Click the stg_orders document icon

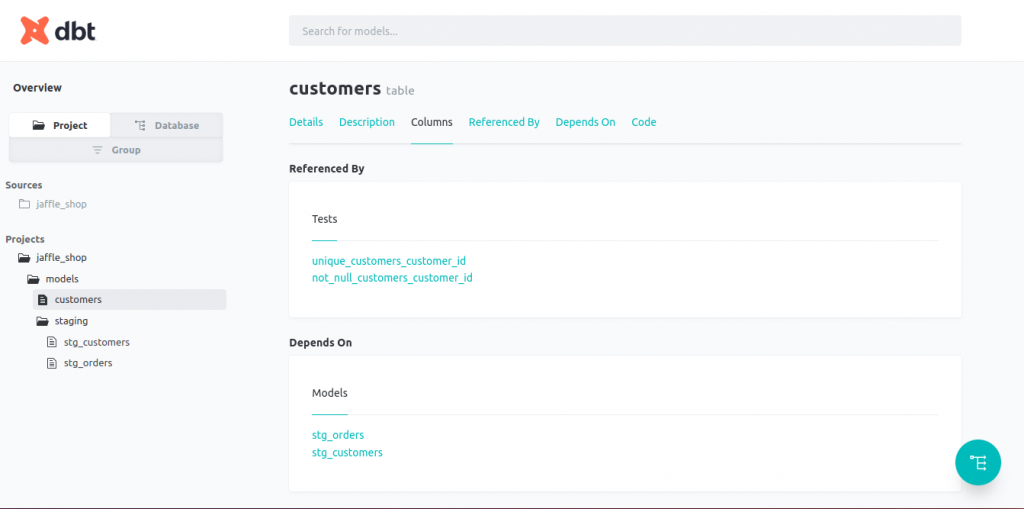click(x=52, y=363)
